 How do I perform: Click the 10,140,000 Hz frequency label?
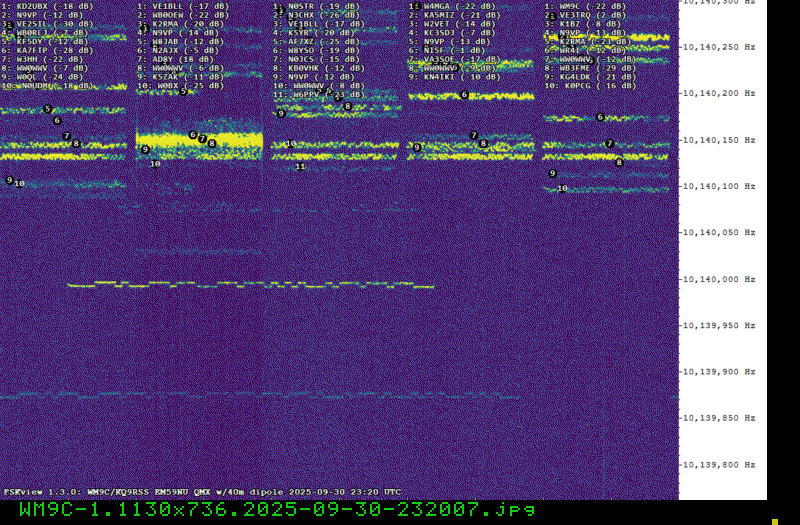[724, 279]
